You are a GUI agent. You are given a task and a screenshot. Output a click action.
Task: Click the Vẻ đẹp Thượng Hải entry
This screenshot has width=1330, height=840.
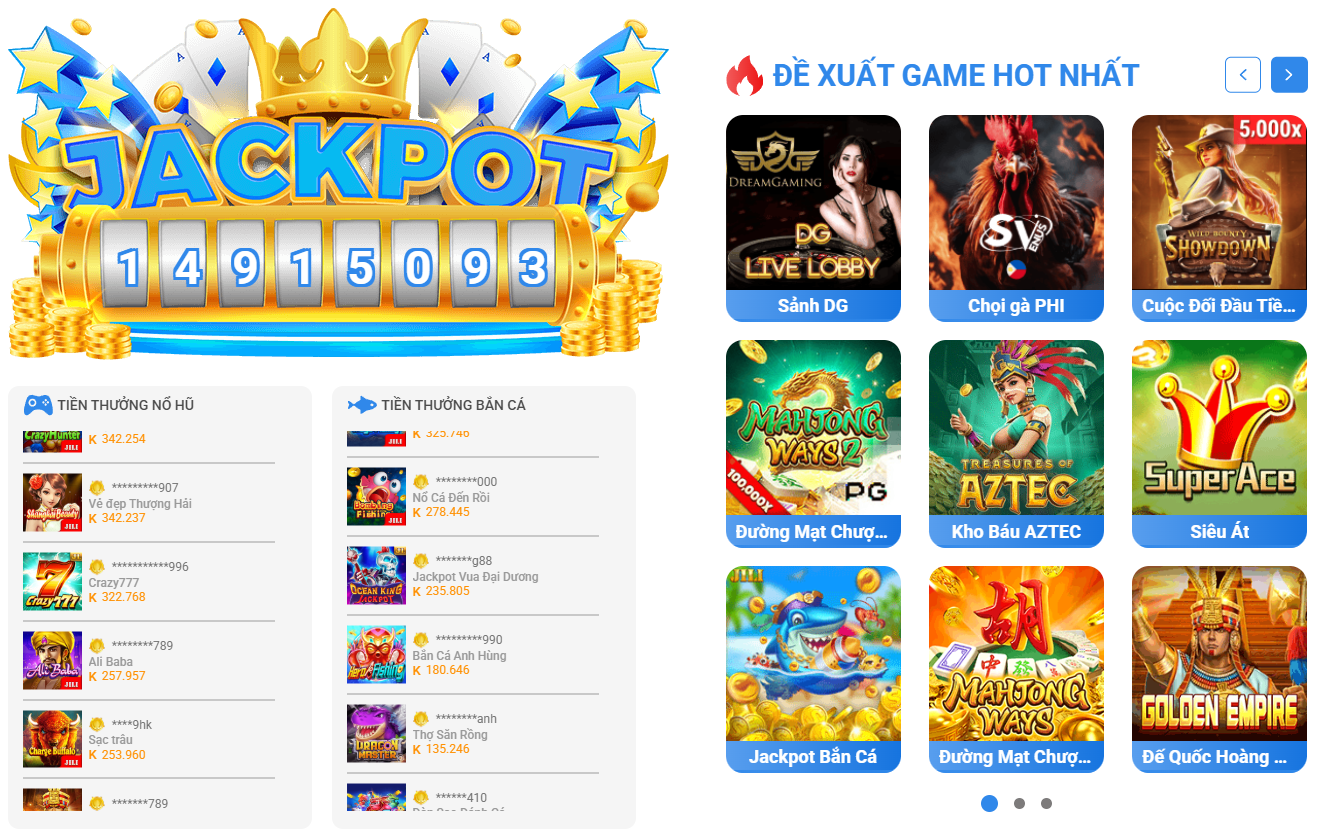140,504
